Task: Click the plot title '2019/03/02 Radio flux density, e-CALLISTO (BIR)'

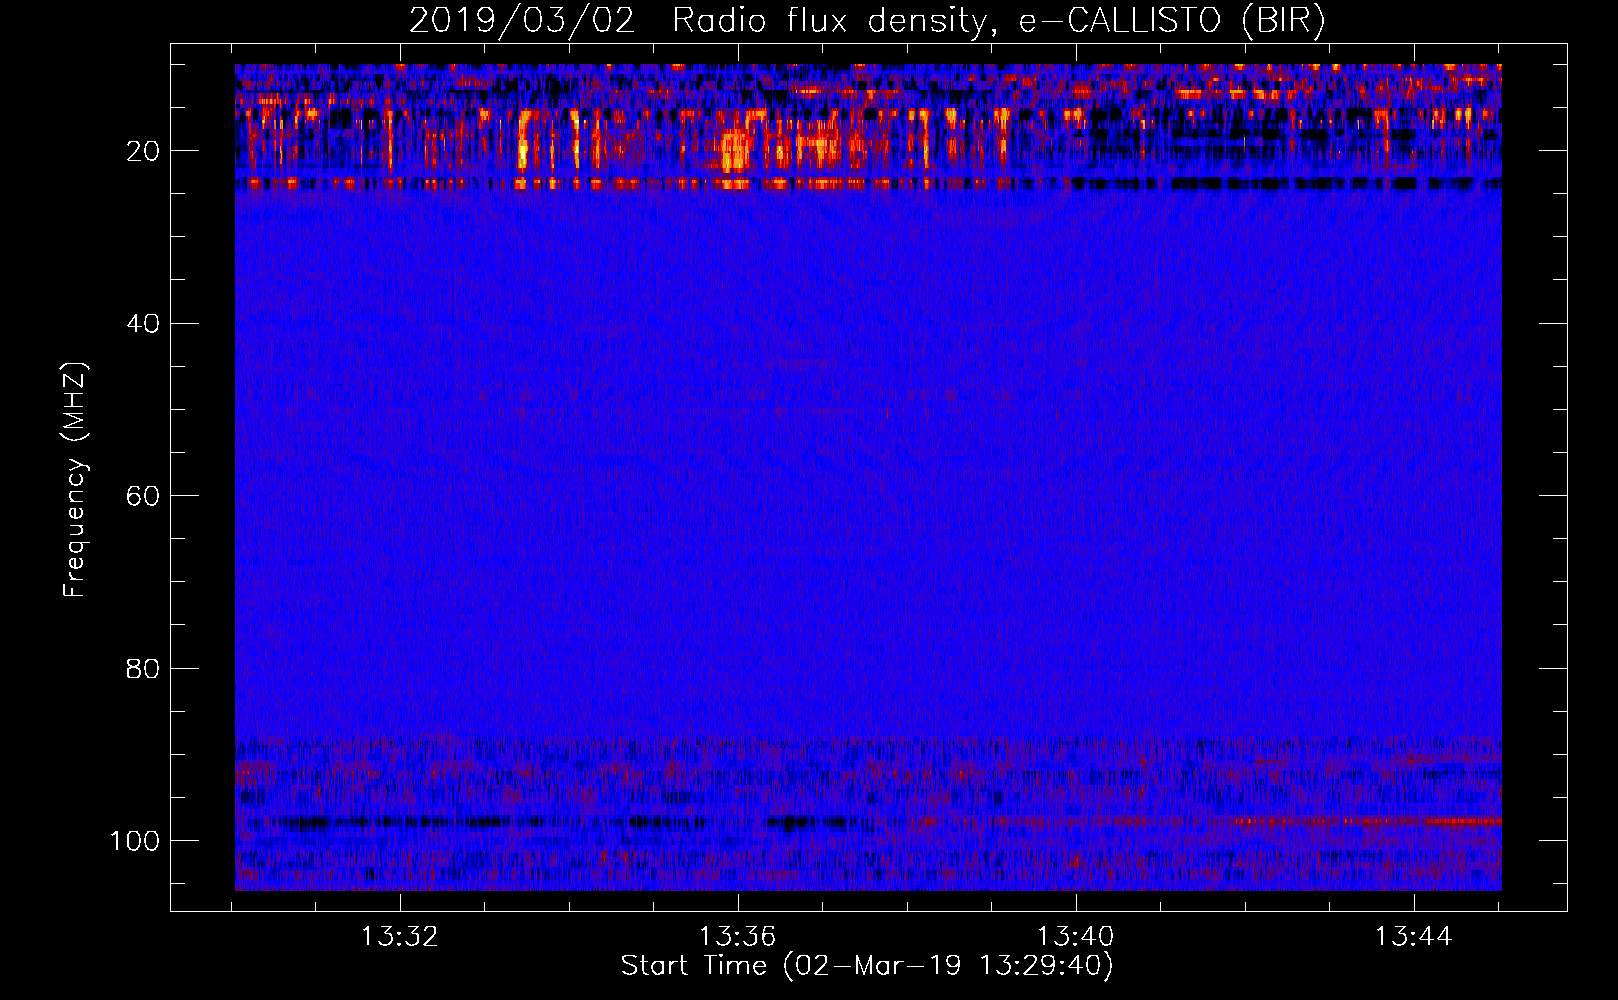Action: pyautogui.click(x=867, y=21)
